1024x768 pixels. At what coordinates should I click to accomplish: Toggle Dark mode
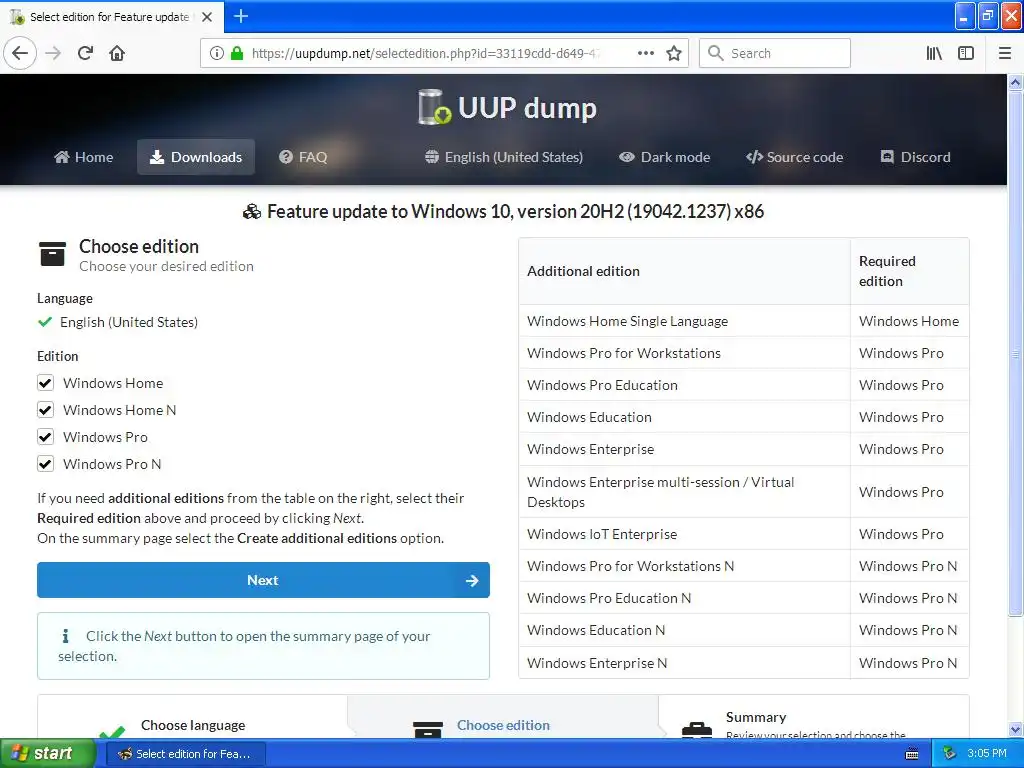664,157
